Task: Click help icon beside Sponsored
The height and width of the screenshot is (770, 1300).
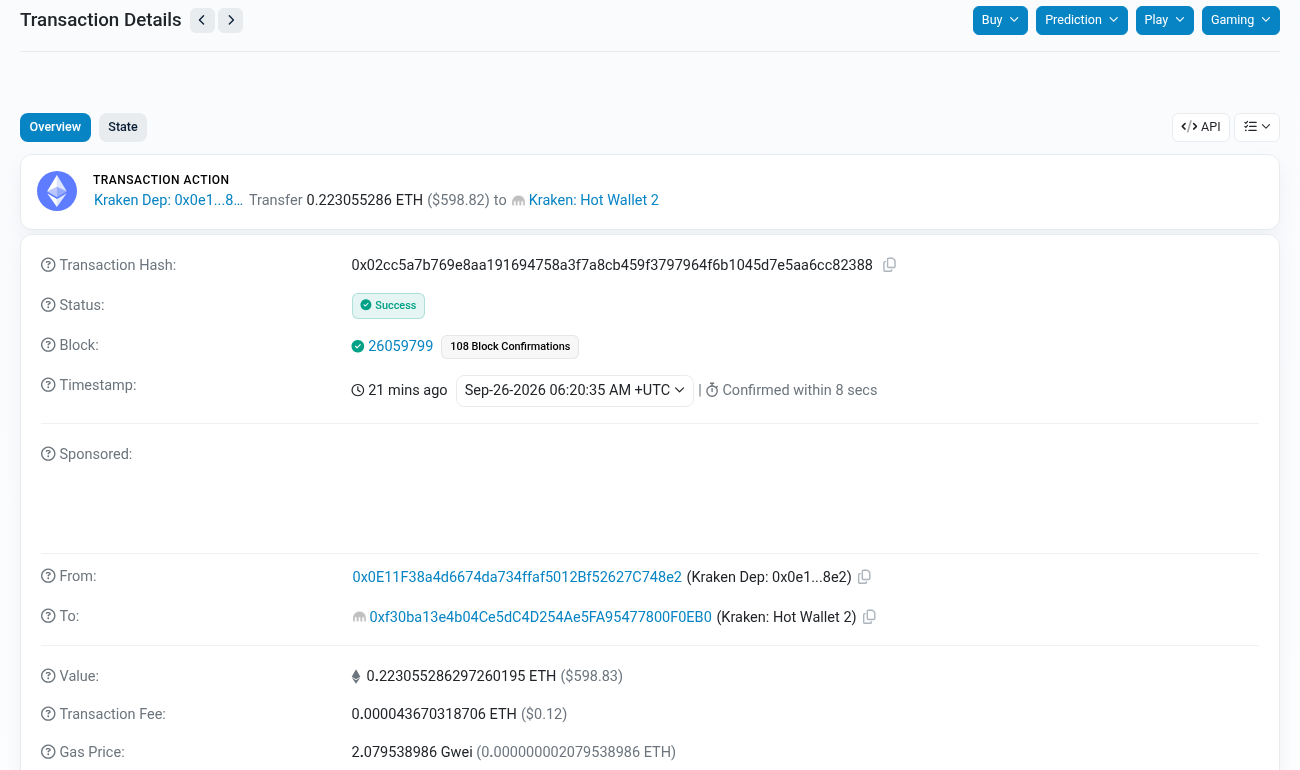Action: point(48,454)
